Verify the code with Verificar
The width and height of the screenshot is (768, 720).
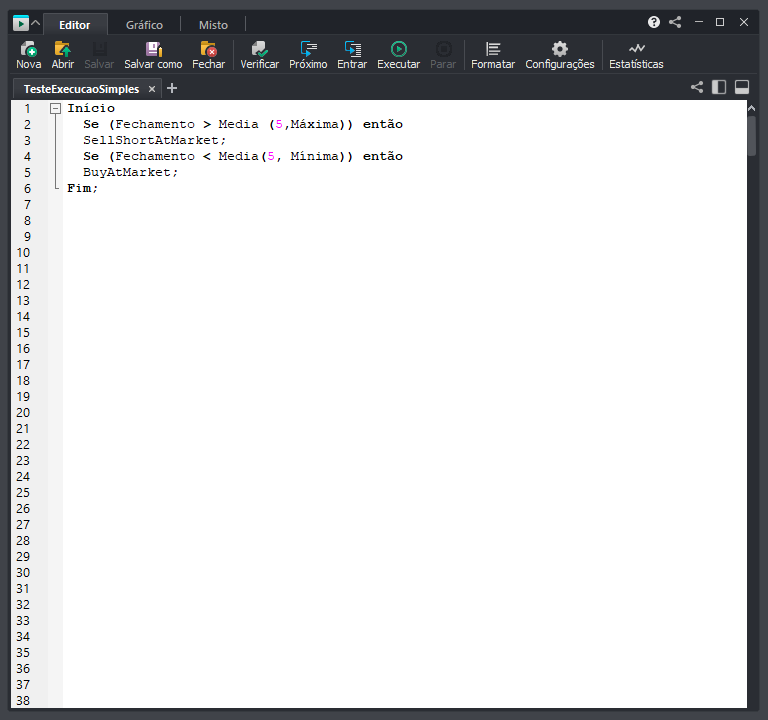pyautogui.click(x=260, y=55)
